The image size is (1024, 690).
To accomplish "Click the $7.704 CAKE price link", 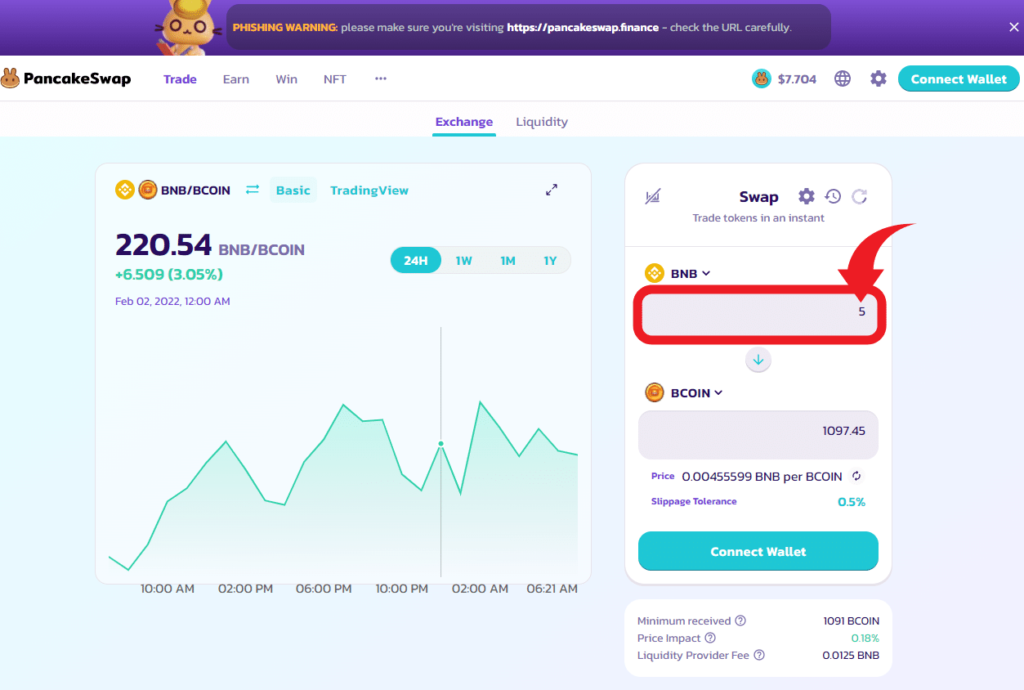I will (x=797, y=79).
